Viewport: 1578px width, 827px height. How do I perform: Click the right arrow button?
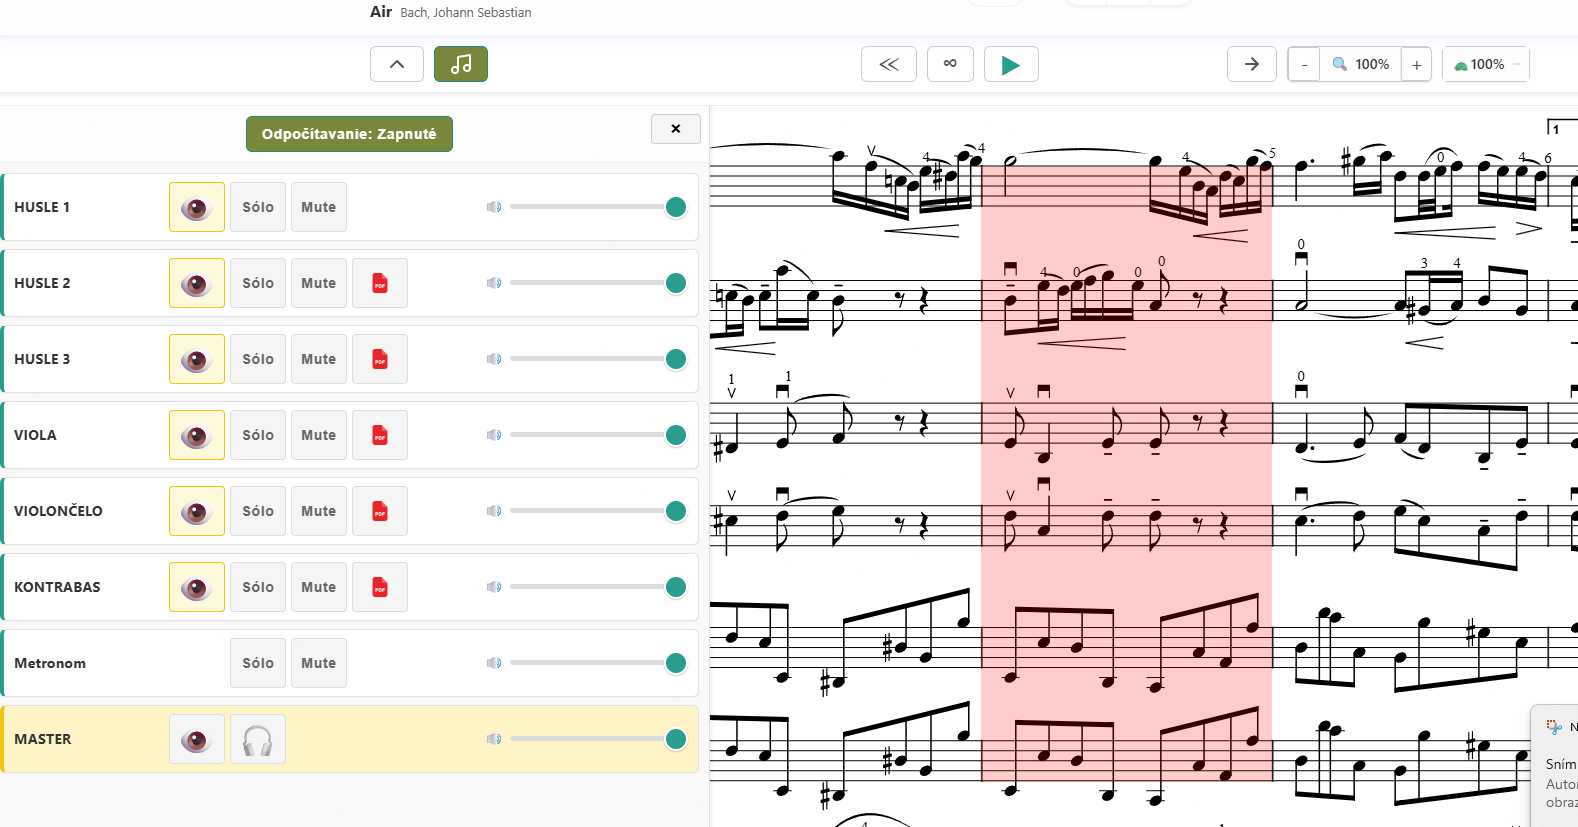(1252, 64)
